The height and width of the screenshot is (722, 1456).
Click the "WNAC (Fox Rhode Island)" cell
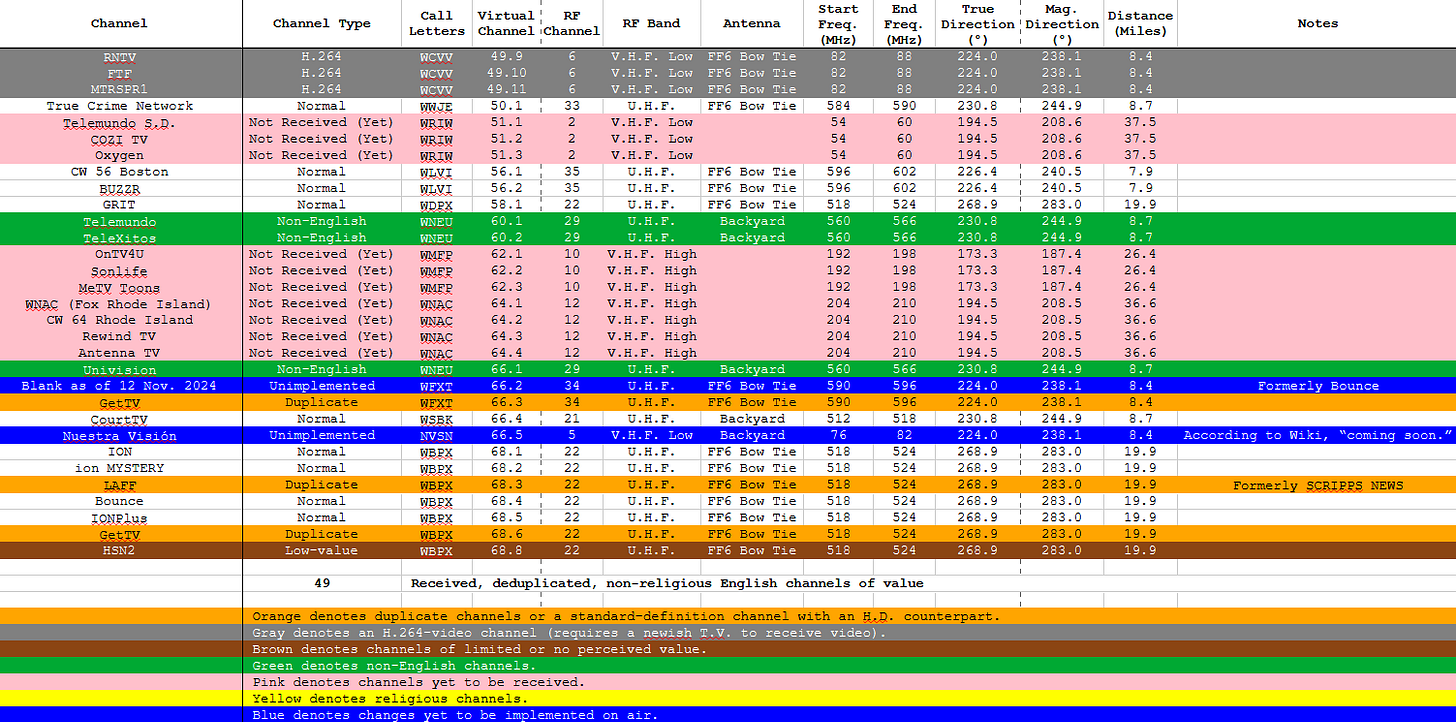tap(119, 304)
